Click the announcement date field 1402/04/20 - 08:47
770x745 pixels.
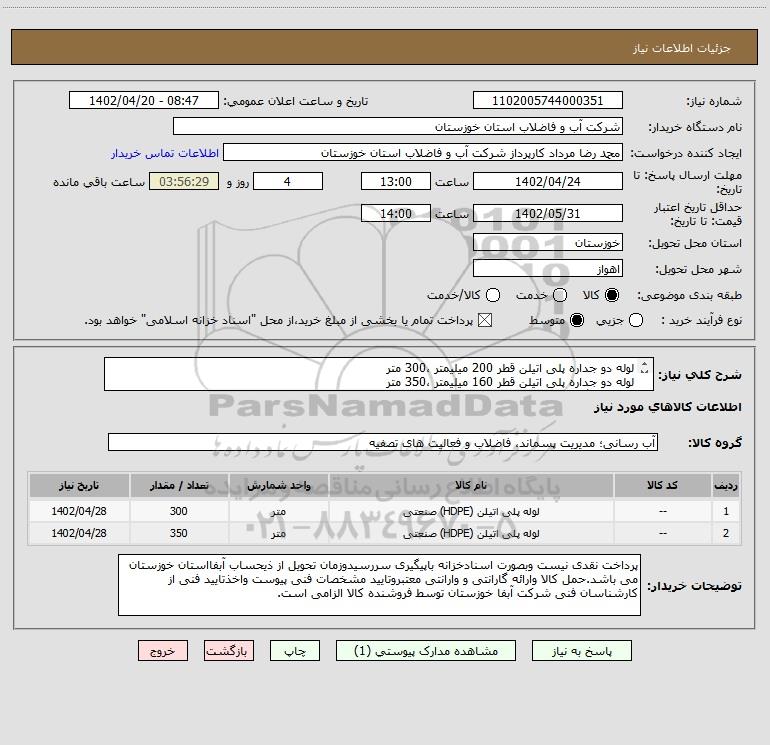click(x=144, y=100)
